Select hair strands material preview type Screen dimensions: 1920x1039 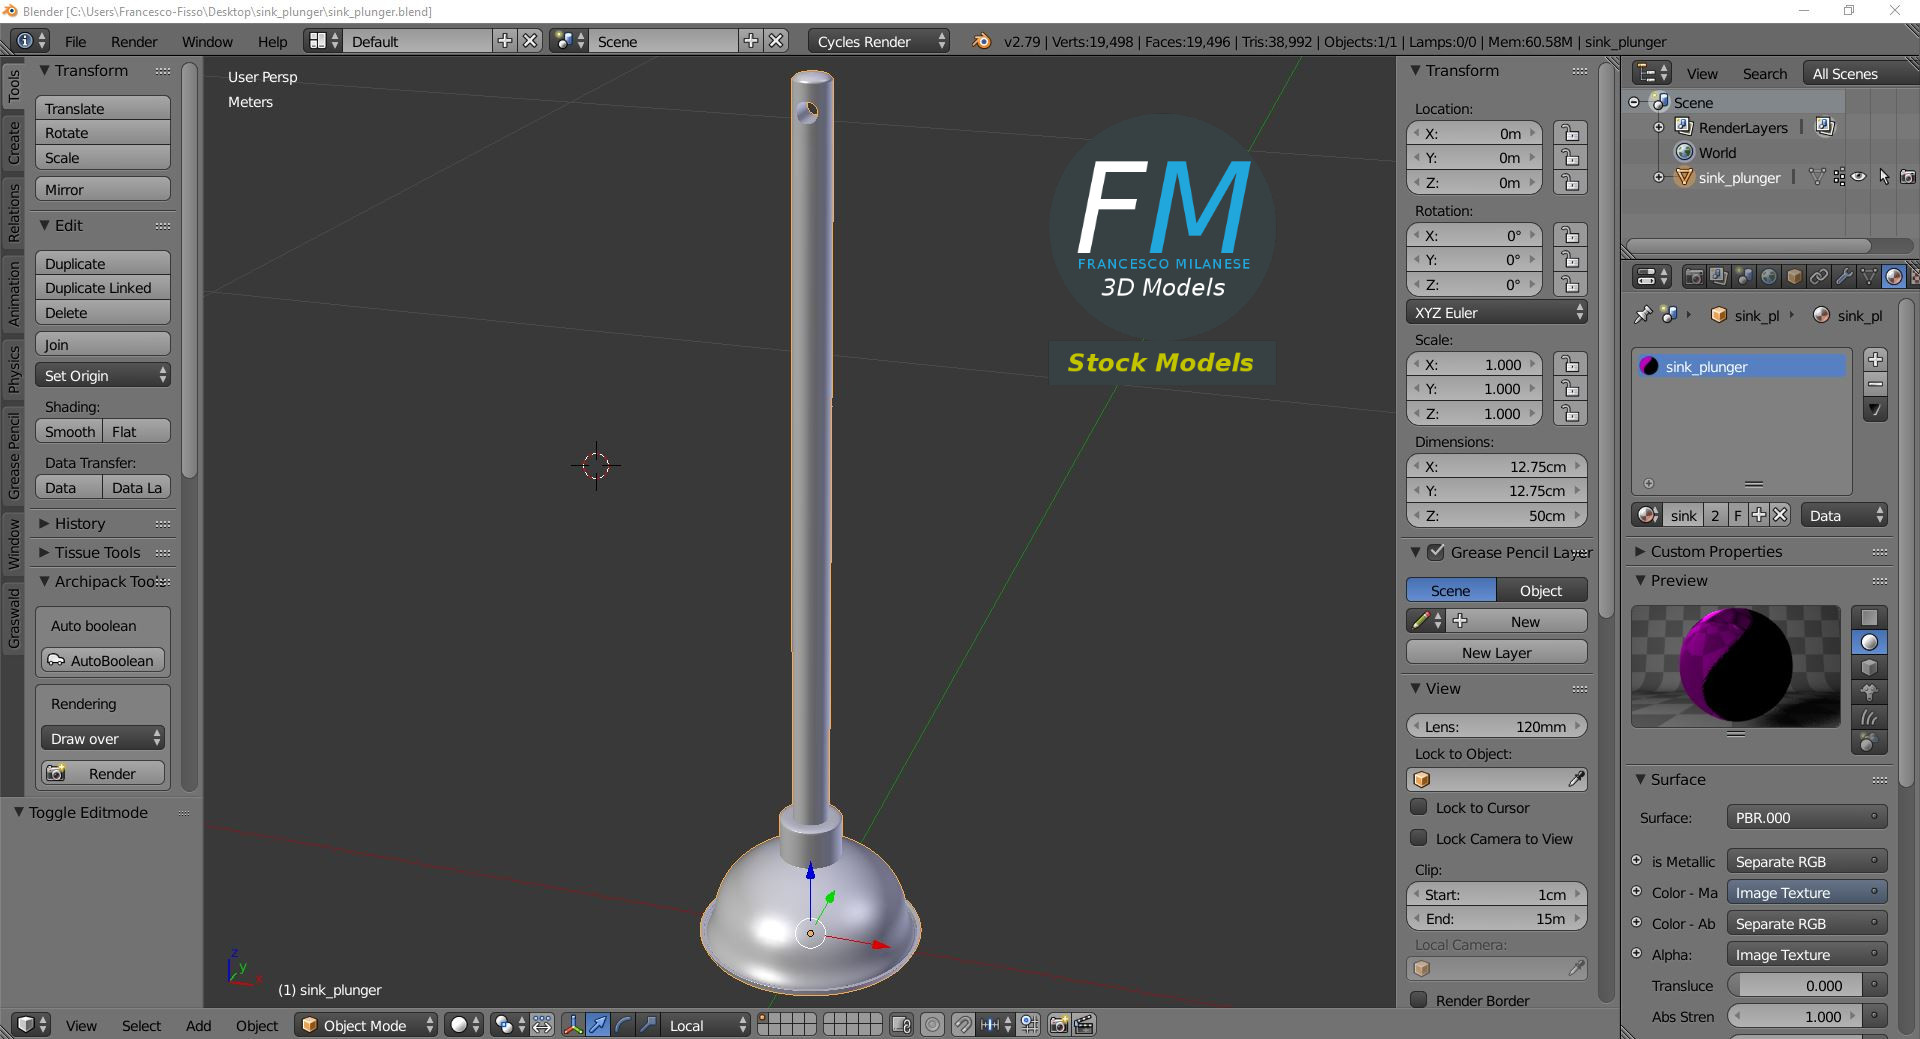point(1869,718)
